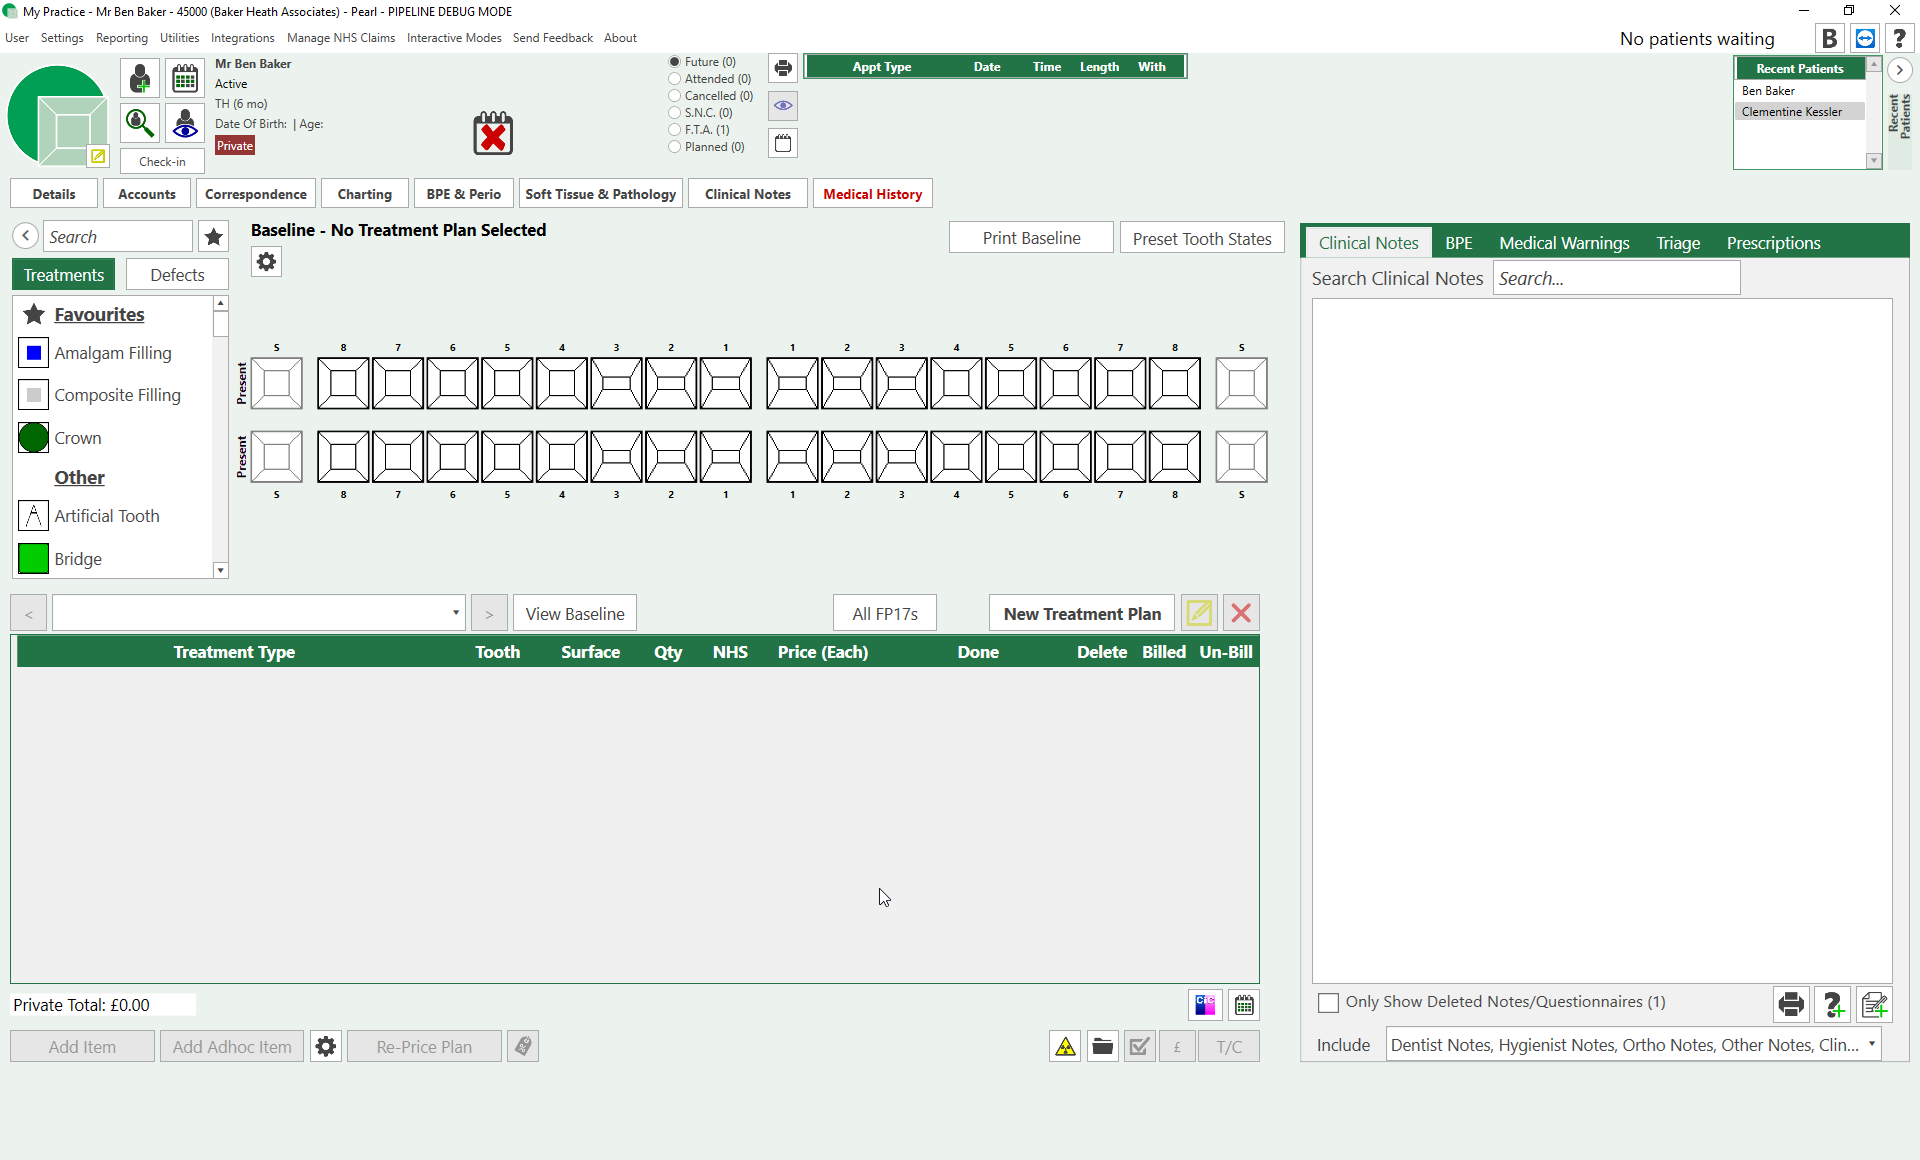Screen dimensions: 1920x1160
Task: Click the add clinical note icon
Action: (x=1875, y=1004)
